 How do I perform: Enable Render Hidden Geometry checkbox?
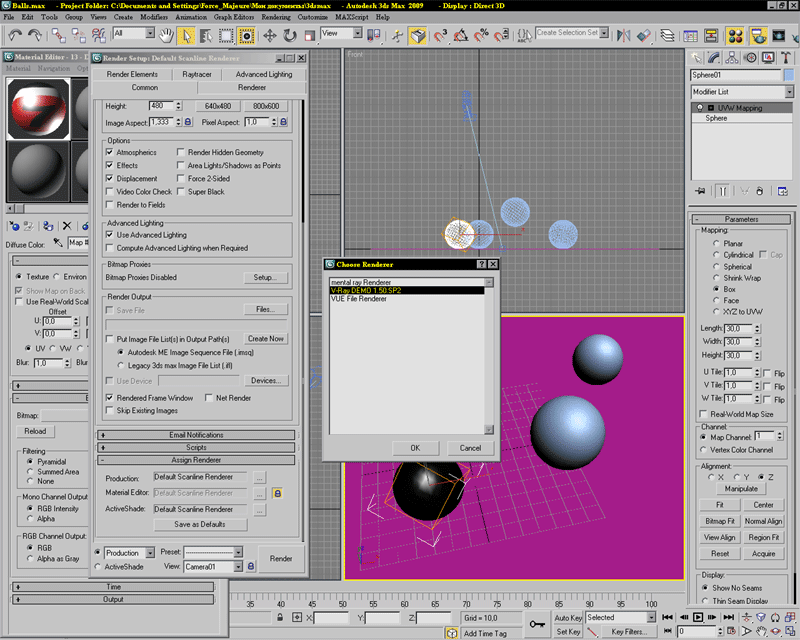181,152
